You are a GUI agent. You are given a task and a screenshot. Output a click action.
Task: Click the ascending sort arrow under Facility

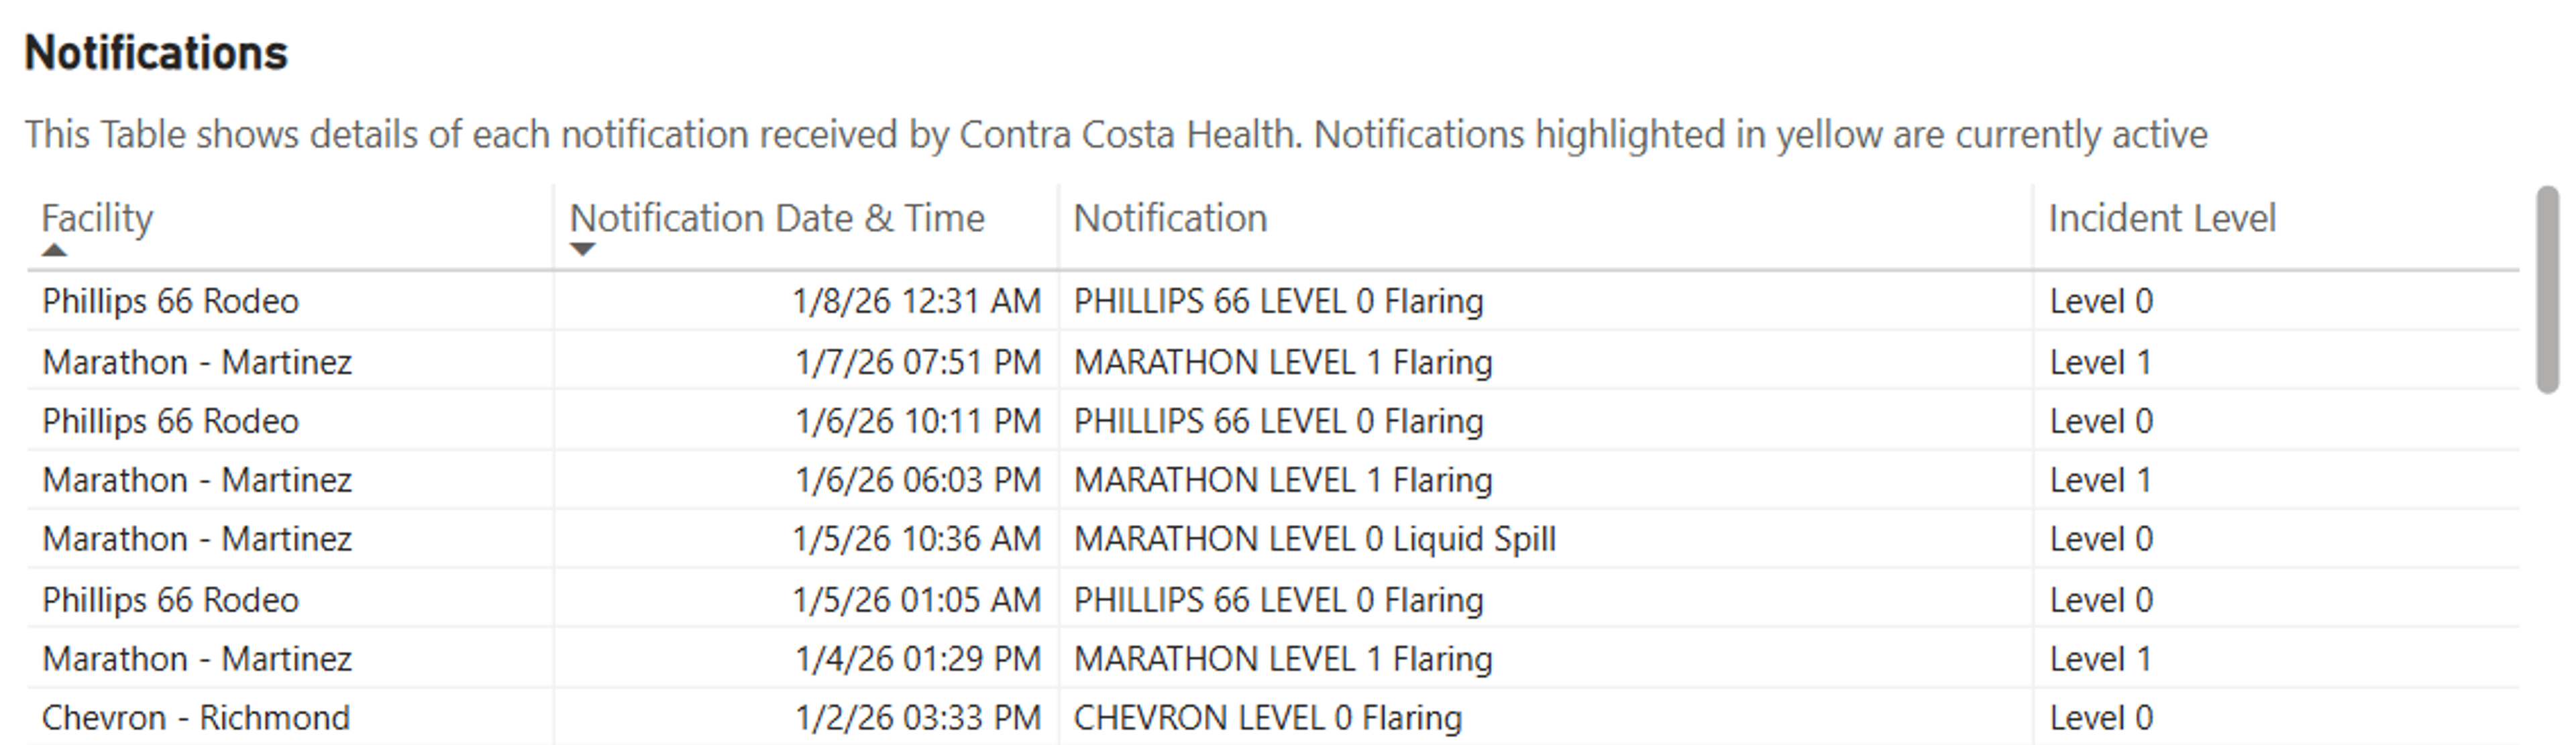point(55,250)
